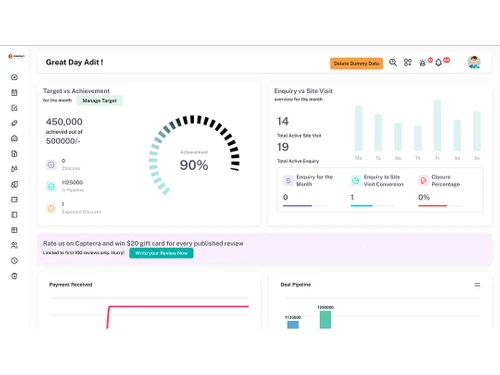The image size is (500, 375).
Task: Click the 'Enquiry vs Site Visit' heading
Action: [303, 91]
